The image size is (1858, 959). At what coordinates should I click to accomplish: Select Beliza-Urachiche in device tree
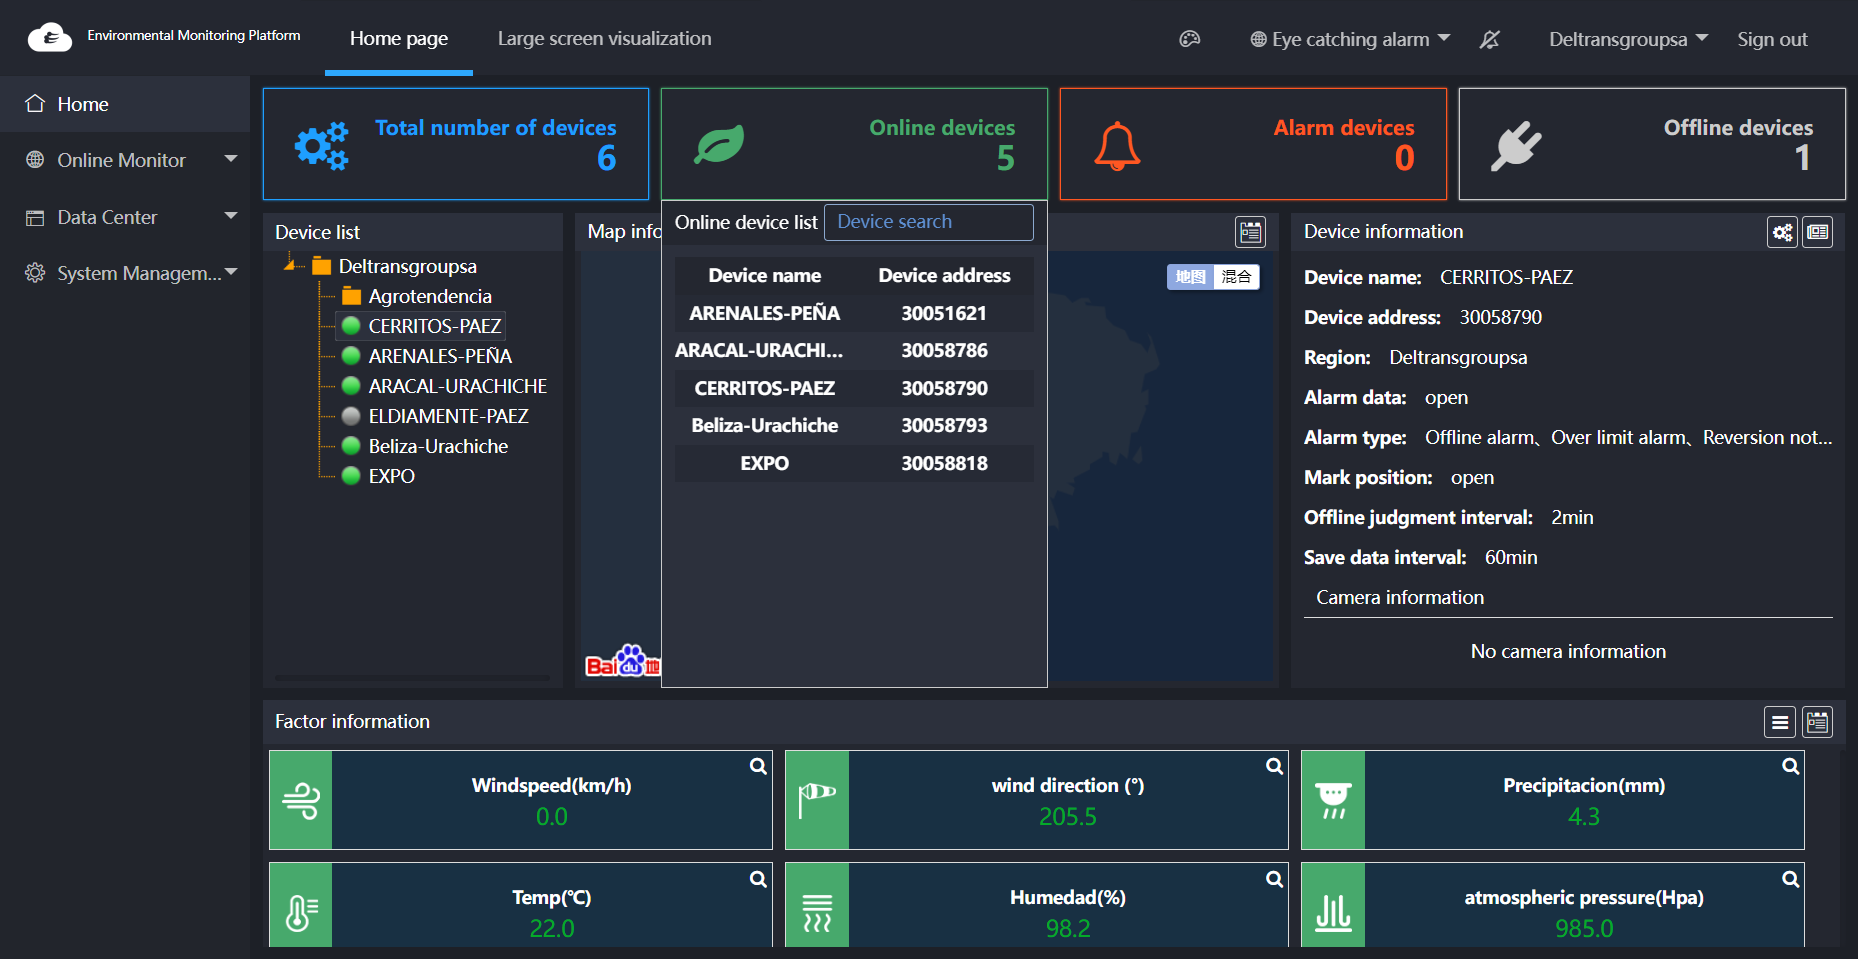pyautogui.click(x=438, y=446)
